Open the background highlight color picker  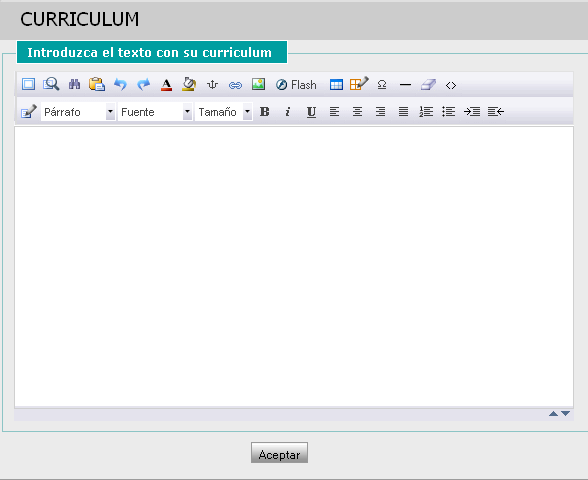189,84
